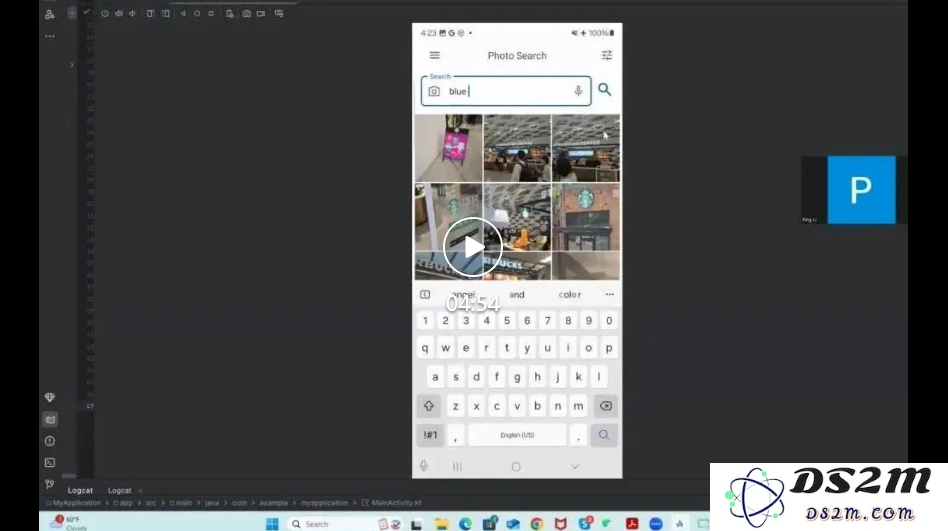Start screen recording via camcorder icon
Screen dimensions: 948x531
pyautogui.click(x=261, y=13)
